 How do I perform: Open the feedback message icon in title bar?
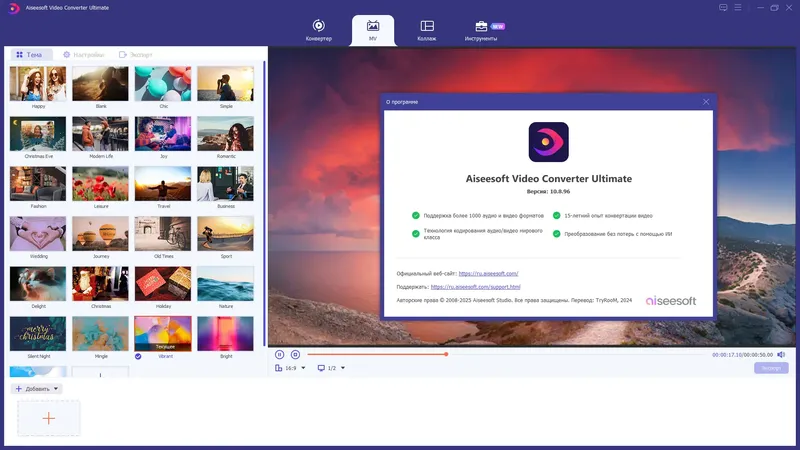[x=723, y=8]
